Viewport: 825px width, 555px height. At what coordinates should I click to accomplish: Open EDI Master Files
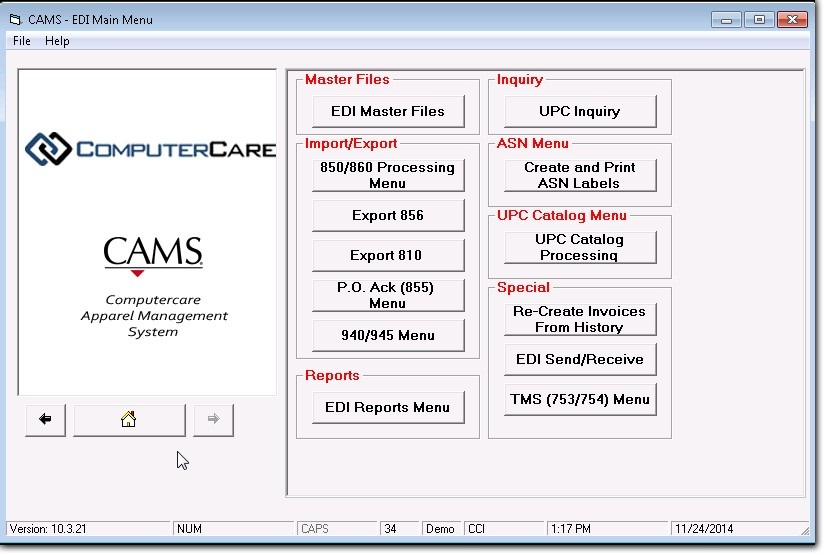tap(388, 111)
